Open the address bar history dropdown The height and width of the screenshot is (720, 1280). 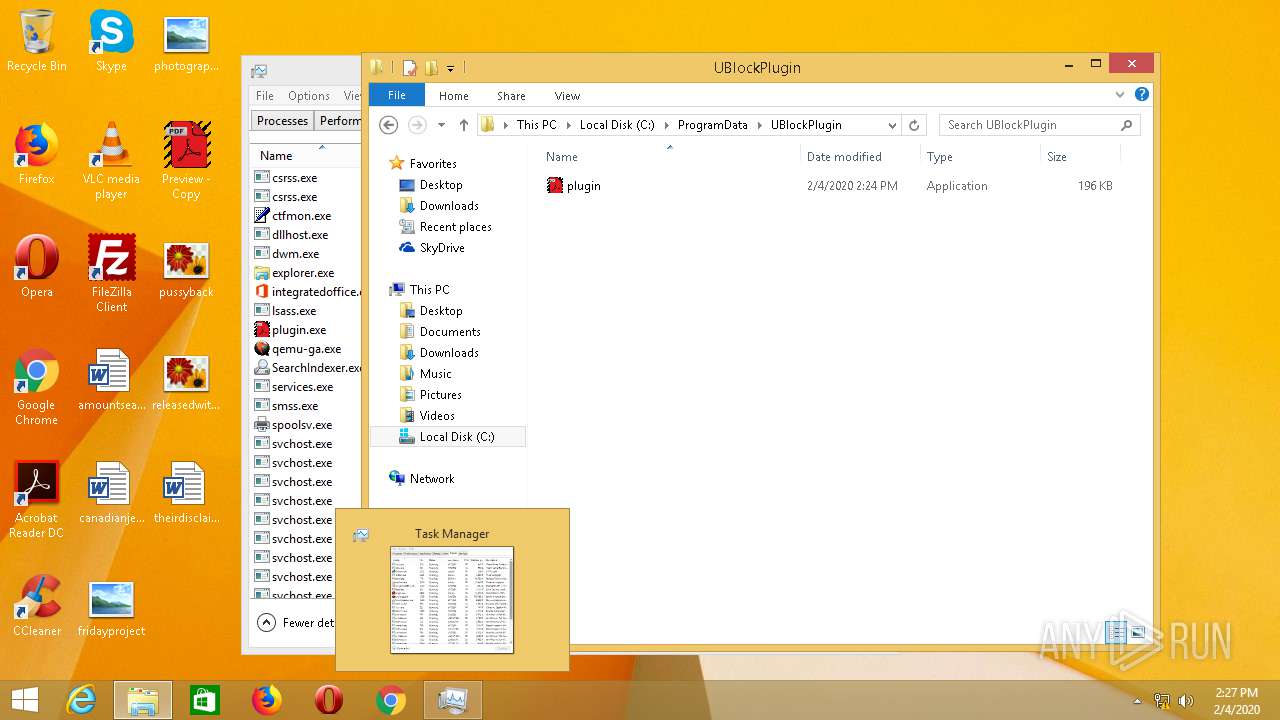pyautogui.click(x=892, y=125)
